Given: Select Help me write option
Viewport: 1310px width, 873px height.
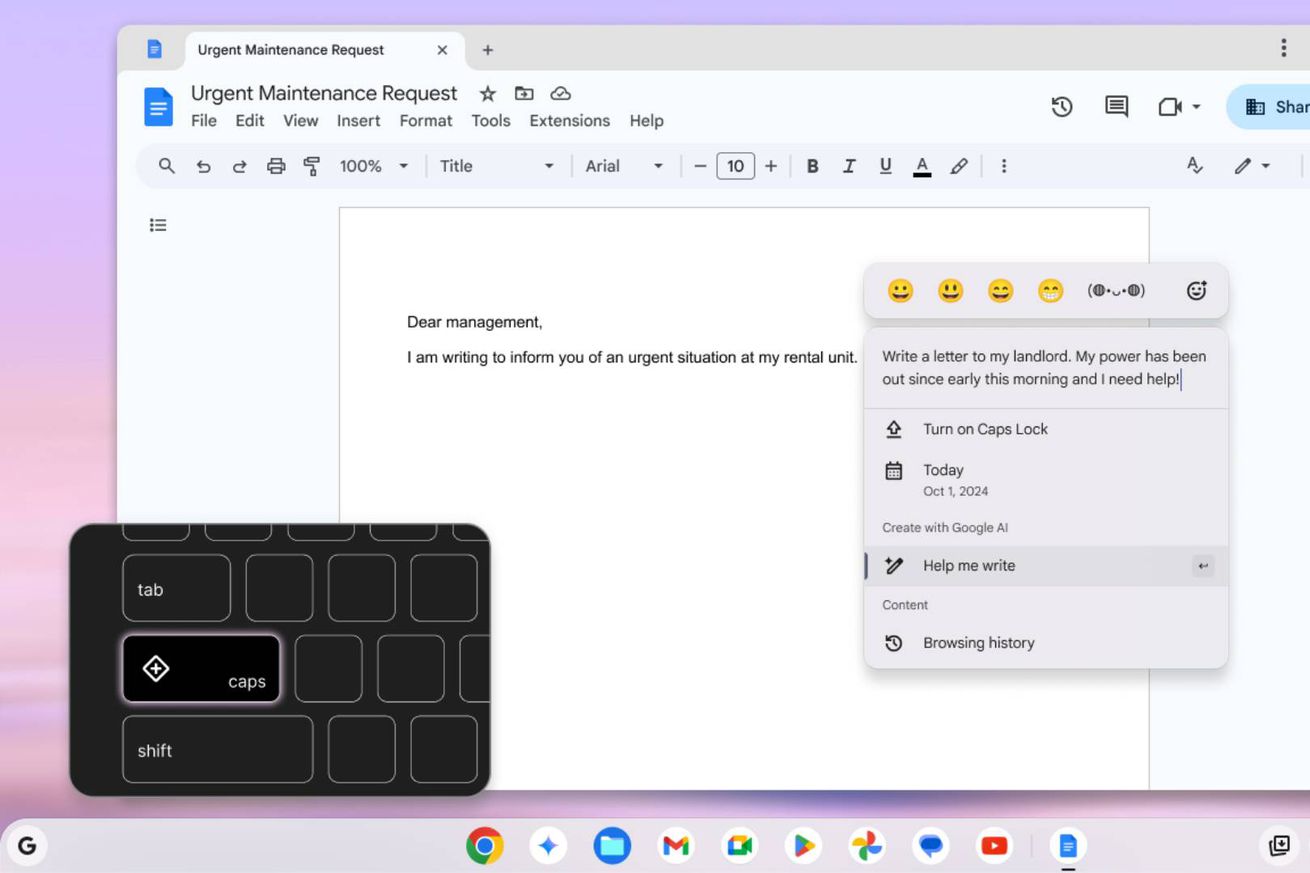Looking at the screenshot, I should (968, 566).
